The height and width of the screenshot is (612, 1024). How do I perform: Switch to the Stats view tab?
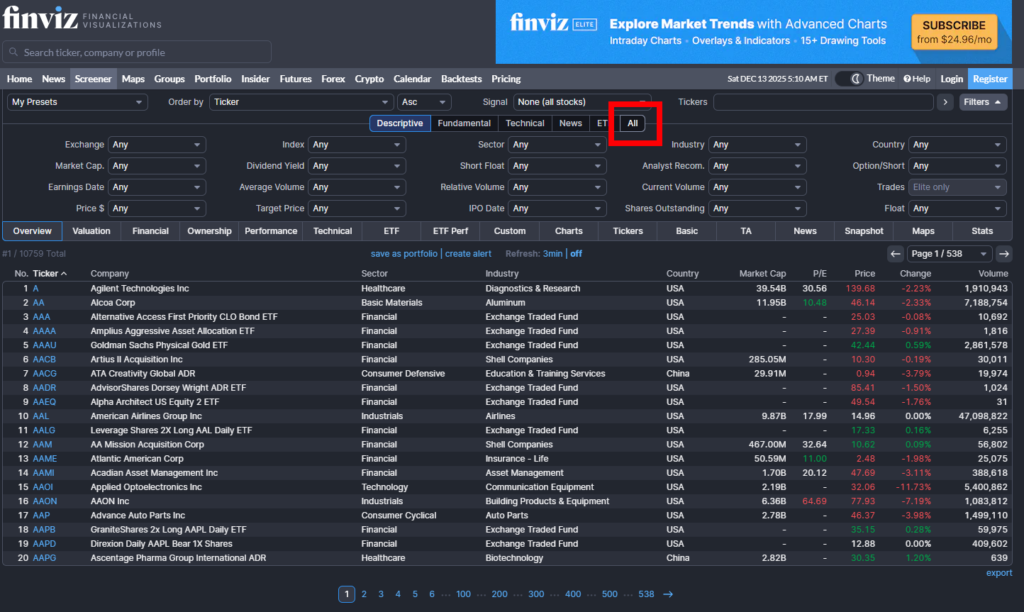click(982, 231)
